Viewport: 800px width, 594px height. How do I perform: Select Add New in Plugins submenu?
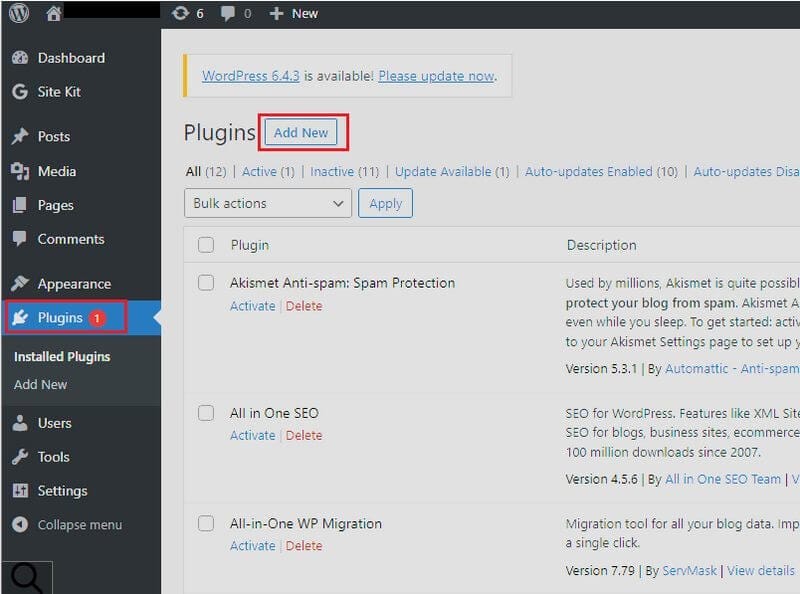(40, 384)
